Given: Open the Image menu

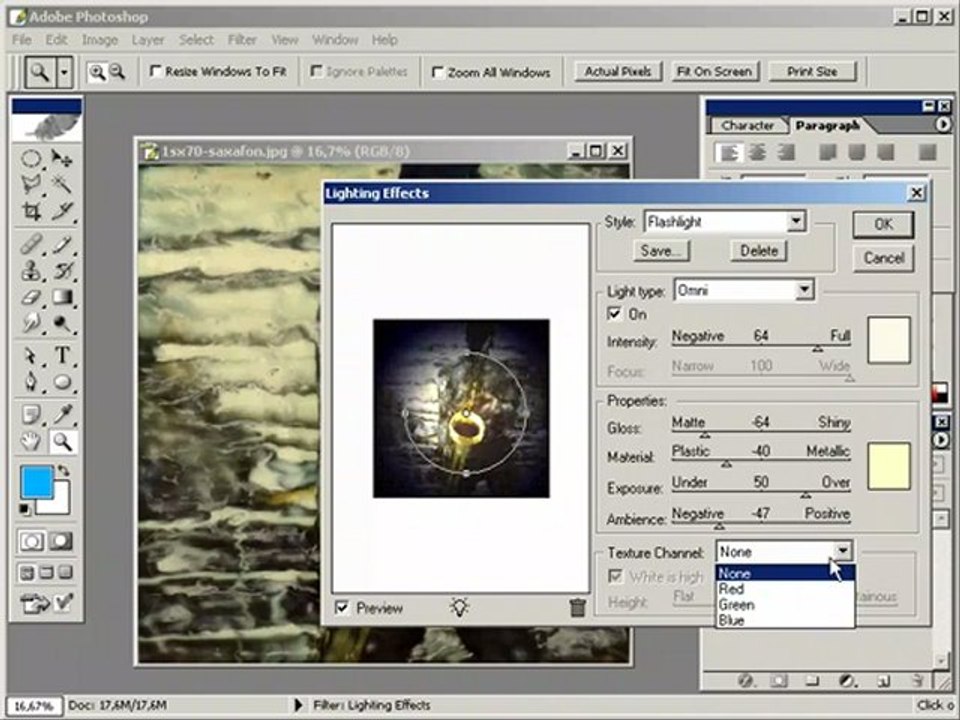Looking at the screenshot, I should [100, 40].
